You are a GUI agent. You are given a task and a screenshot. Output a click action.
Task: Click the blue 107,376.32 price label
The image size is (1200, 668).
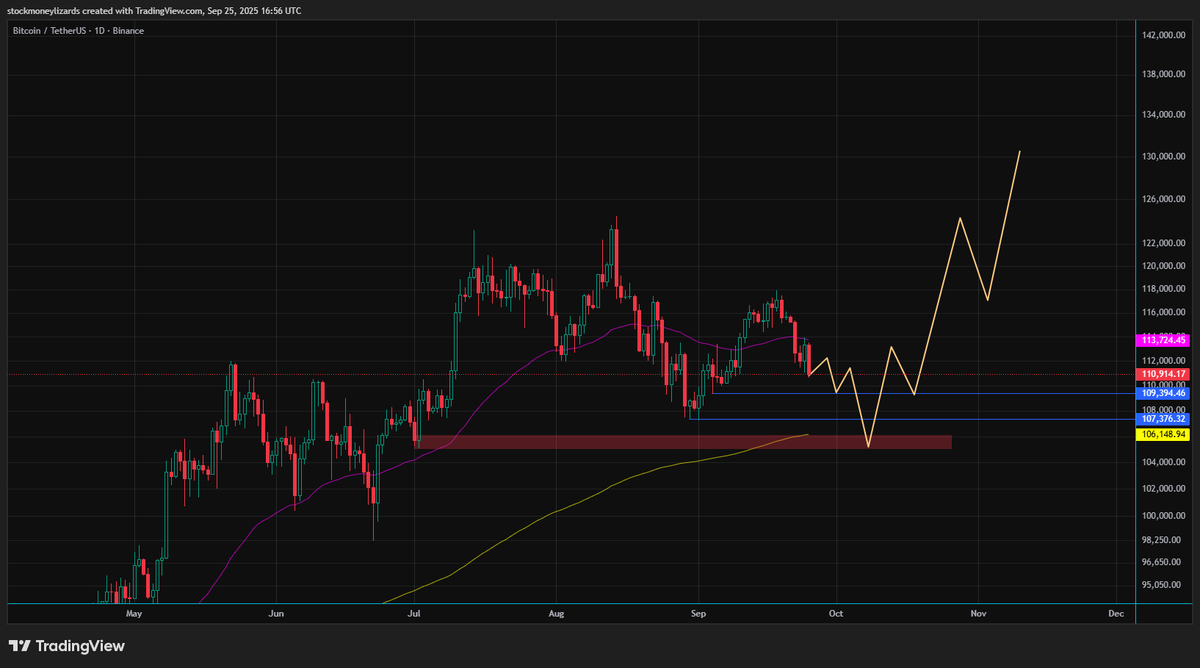[x=1163, y=419]
